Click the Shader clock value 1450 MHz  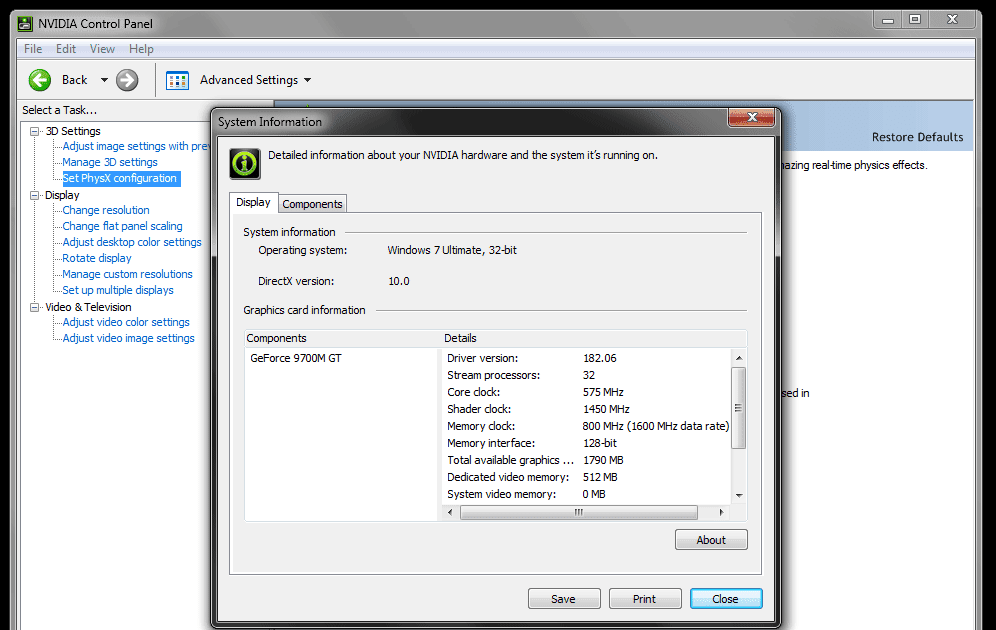pos(607,410)
